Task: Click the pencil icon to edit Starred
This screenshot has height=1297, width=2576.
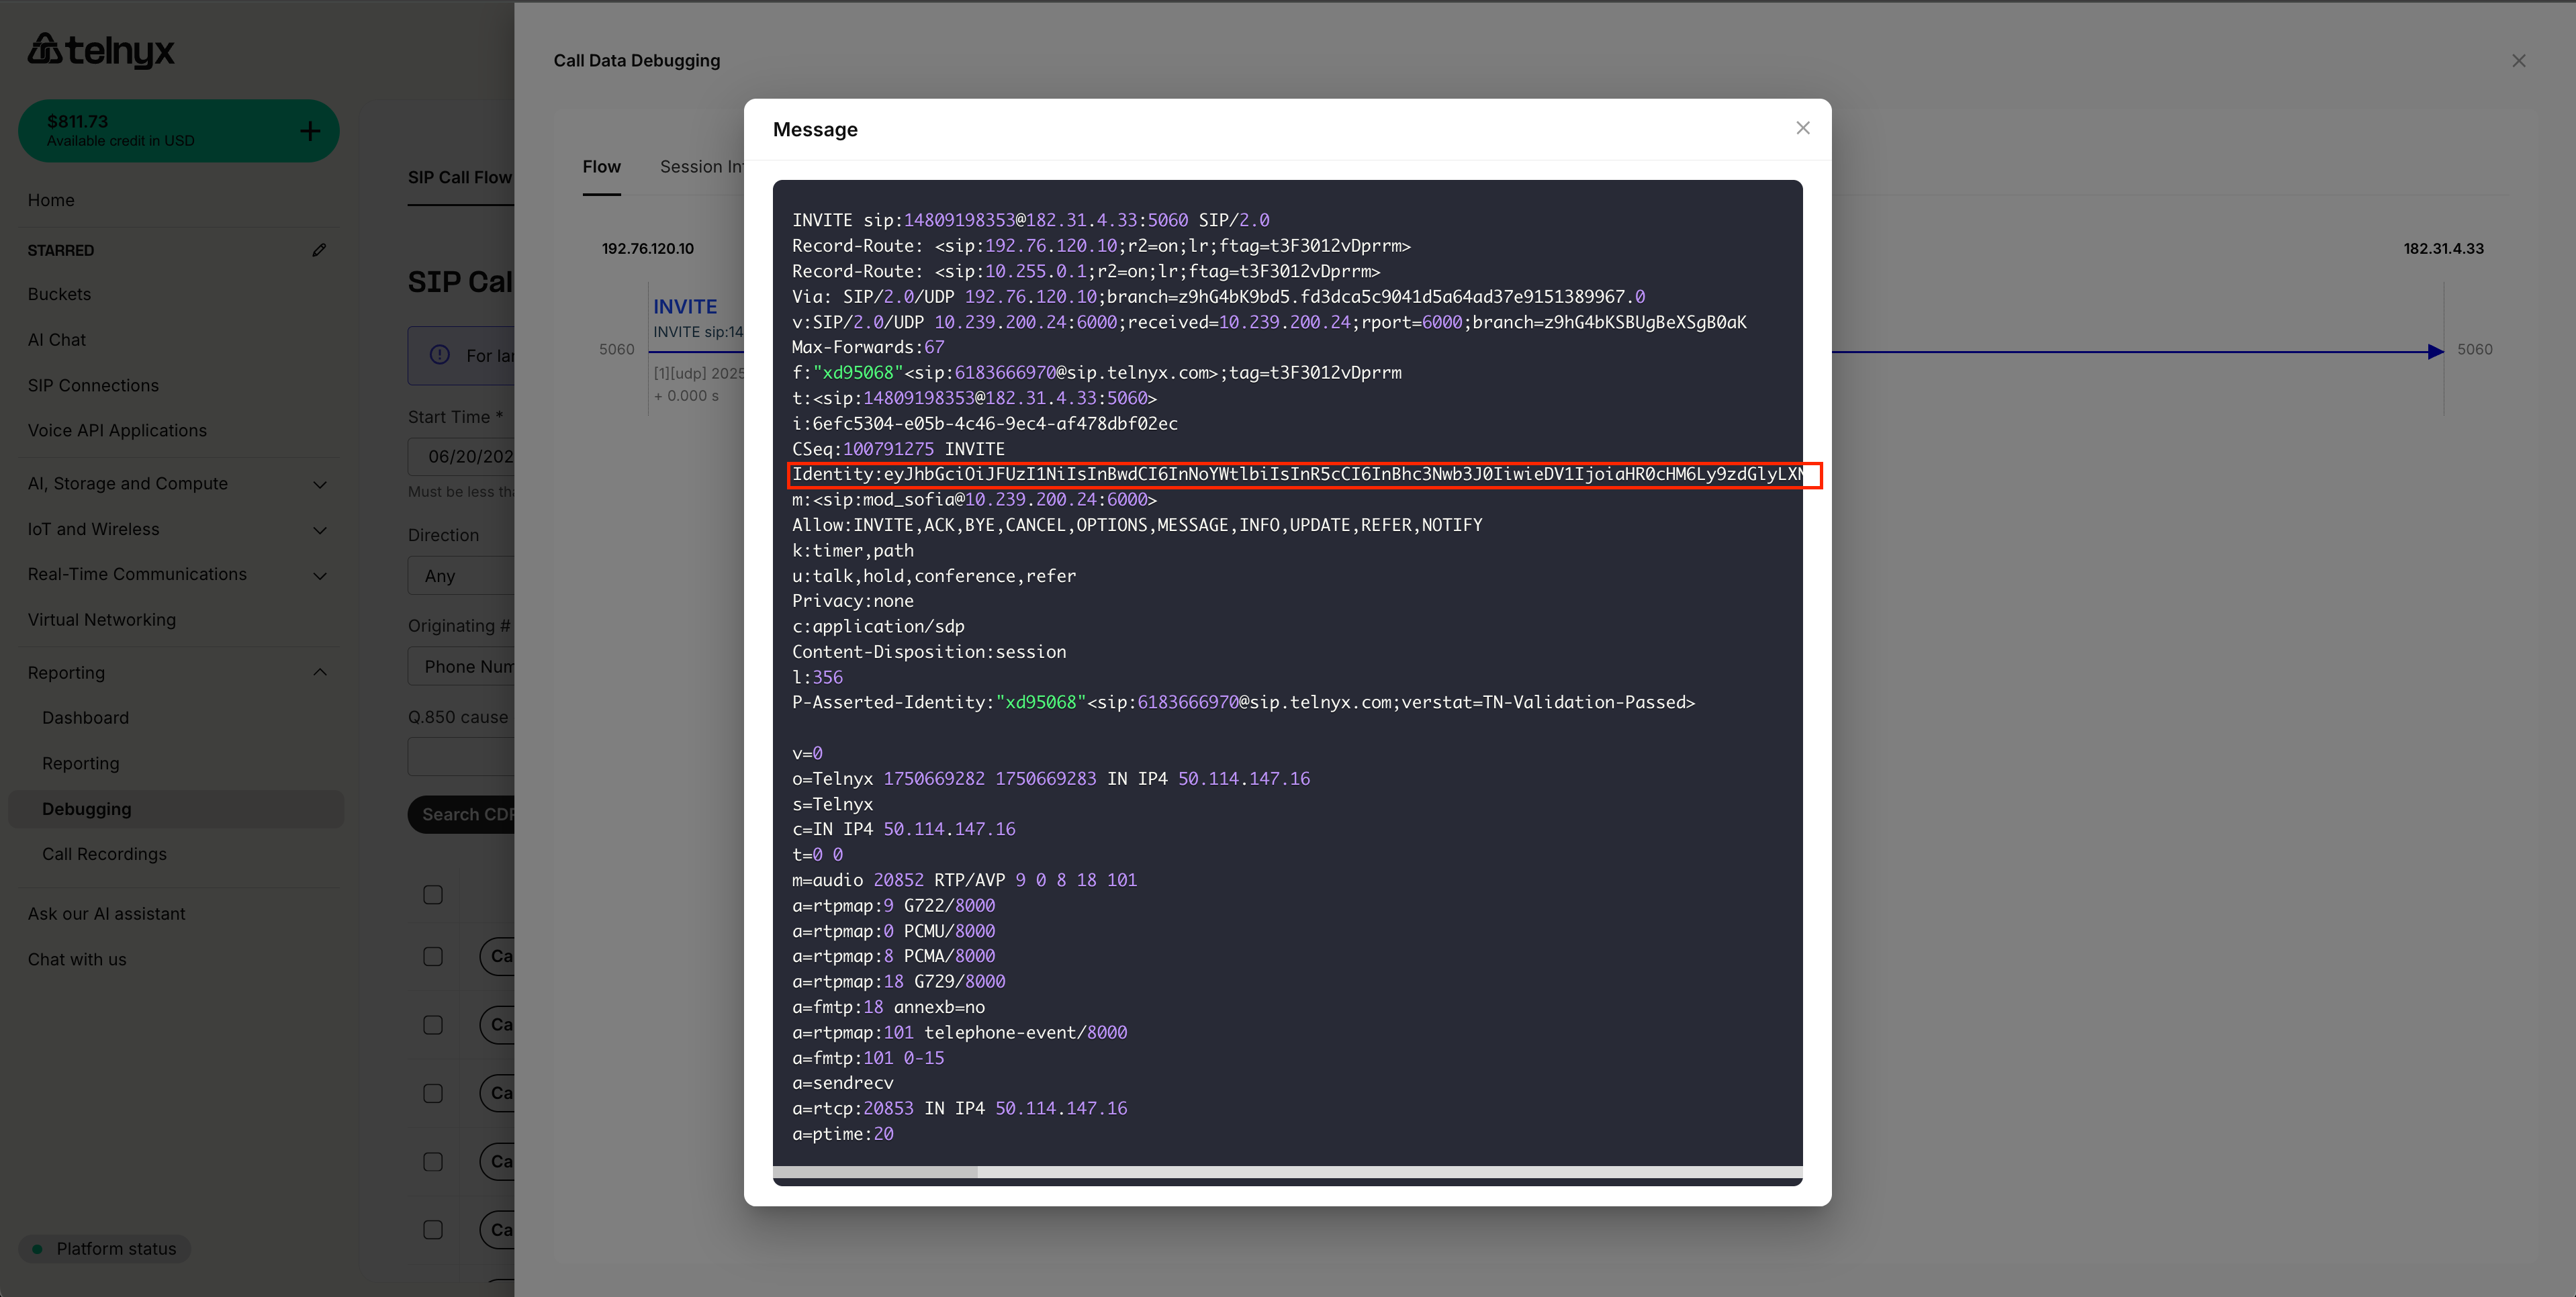Action: click(x=319, y=250)
